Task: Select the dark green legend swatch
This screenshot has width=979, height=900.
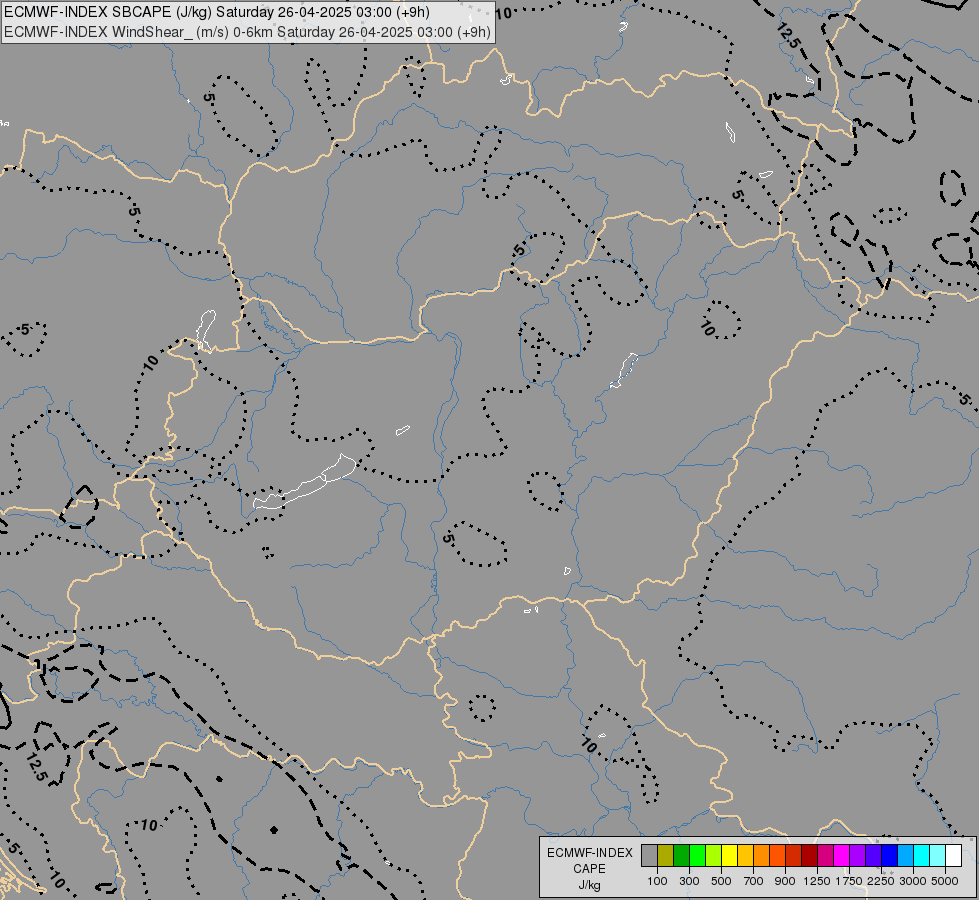Action: tap(681, 855)
